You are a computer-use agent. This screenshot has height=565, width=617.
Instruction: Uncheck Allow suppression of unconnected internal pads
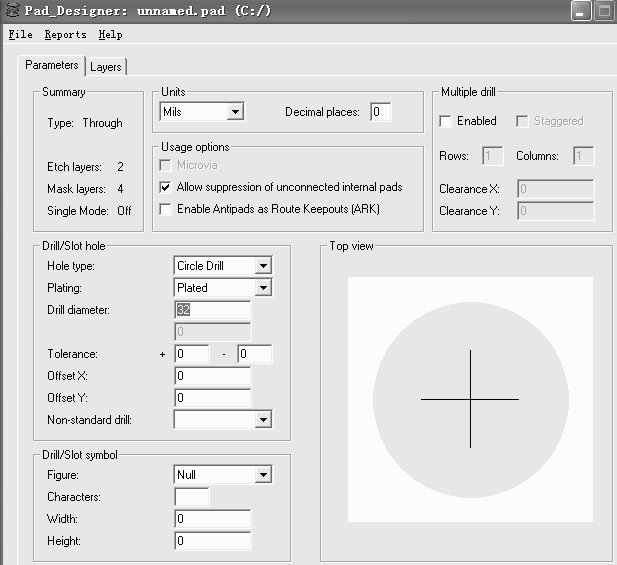(x=165, y=187)
